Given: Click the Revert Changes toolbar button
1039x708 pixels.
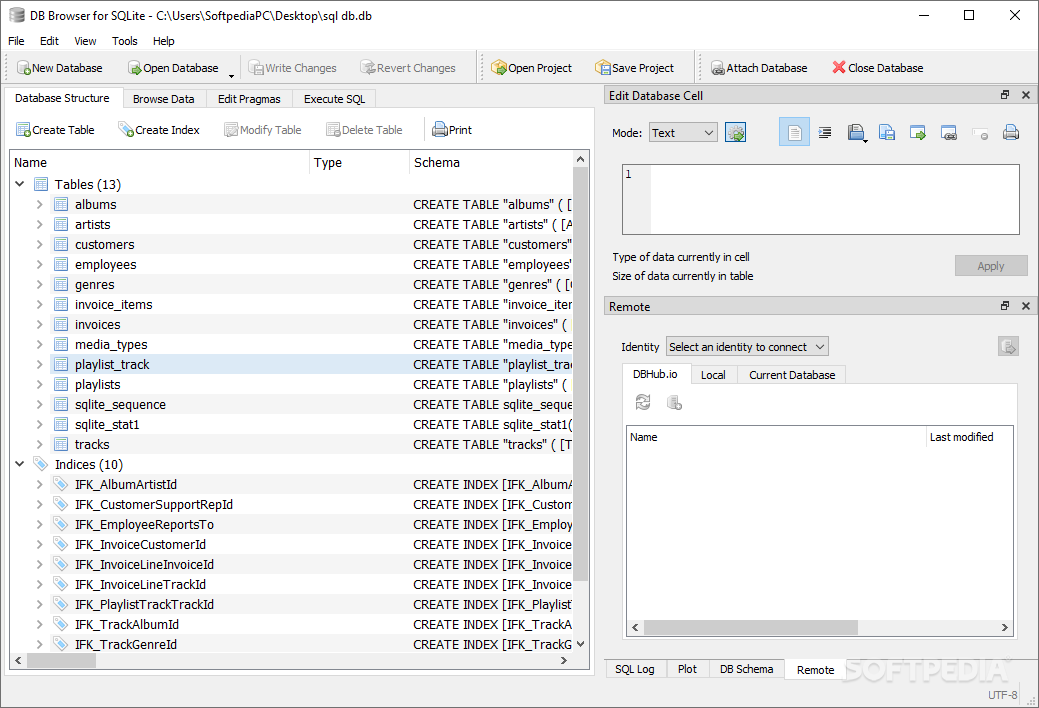Looking at the screenshot, I should pyautogui.click(x=408, y=68).
